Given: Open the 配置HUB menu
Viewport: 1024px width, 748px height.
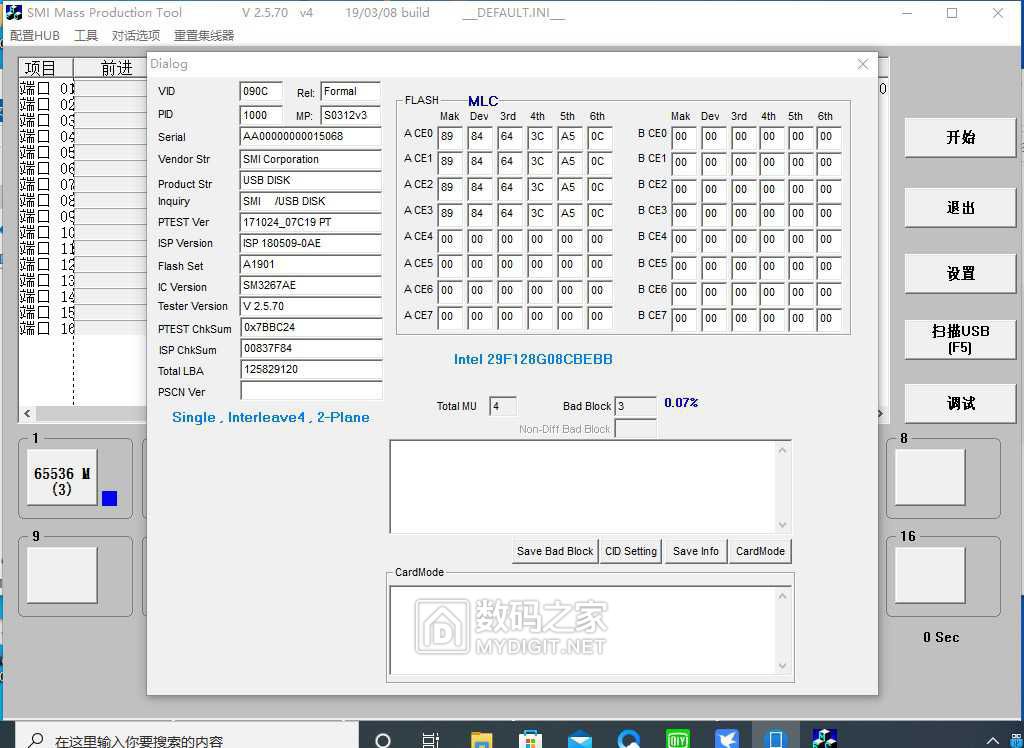Looking at the screenshot, I should 35,35.
